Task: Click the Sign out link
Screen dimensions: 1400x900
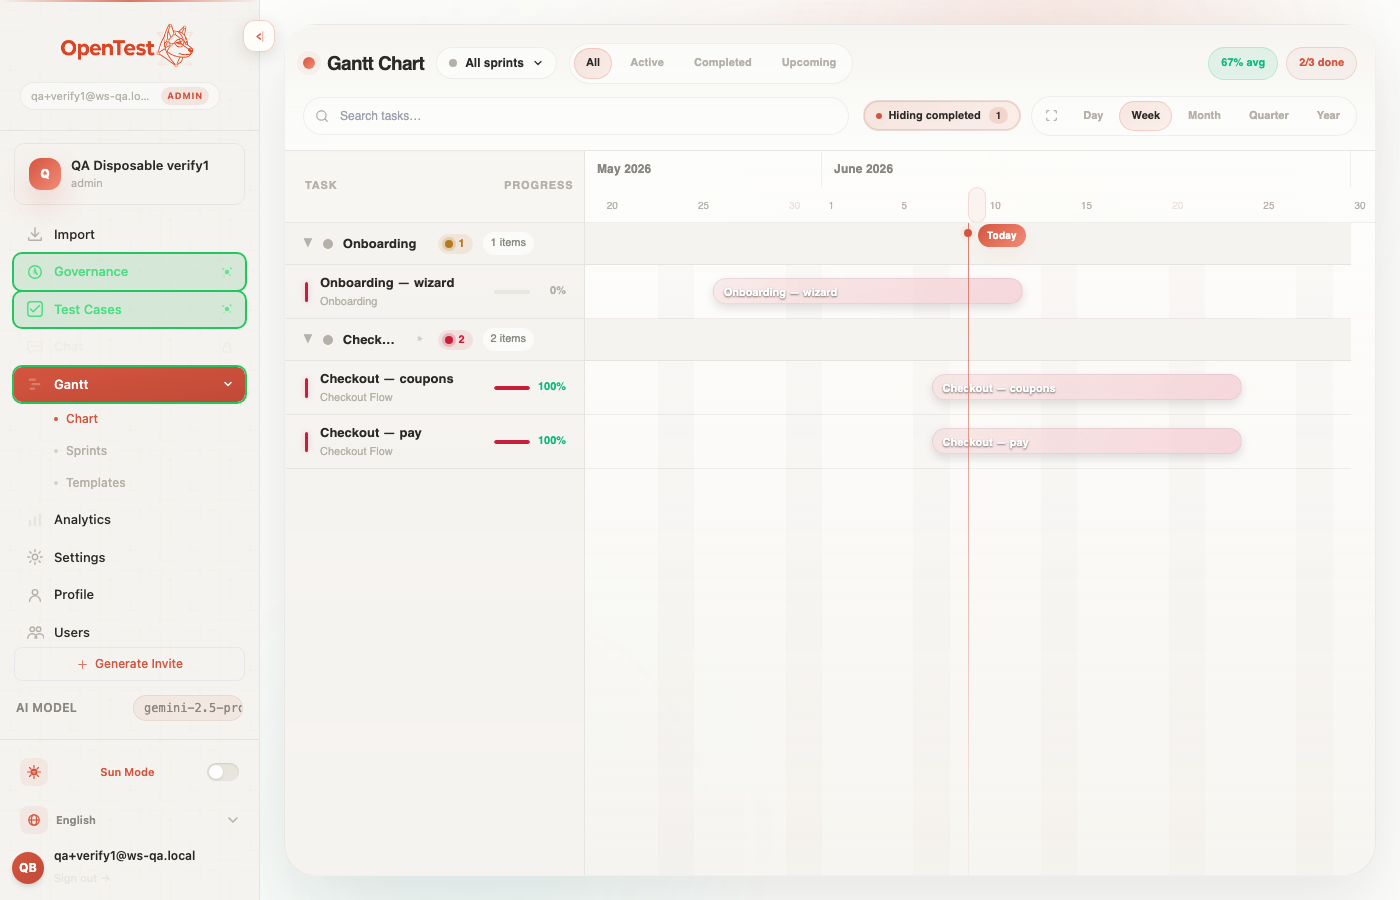Action: 82,879
